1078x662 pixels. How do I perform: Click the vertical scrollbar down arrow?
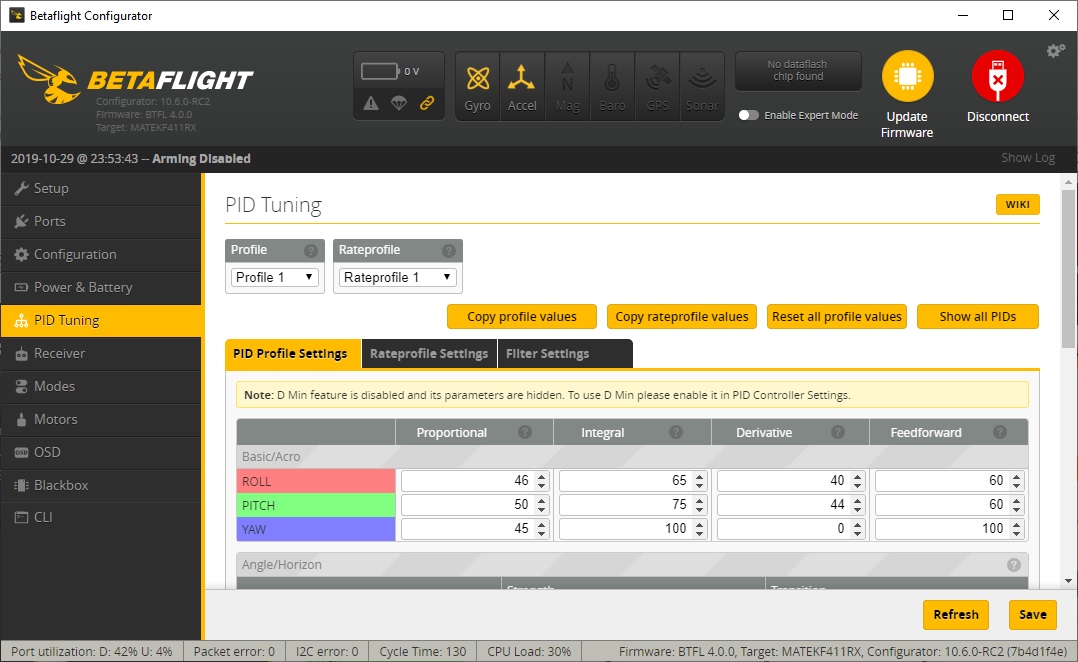1068,581
